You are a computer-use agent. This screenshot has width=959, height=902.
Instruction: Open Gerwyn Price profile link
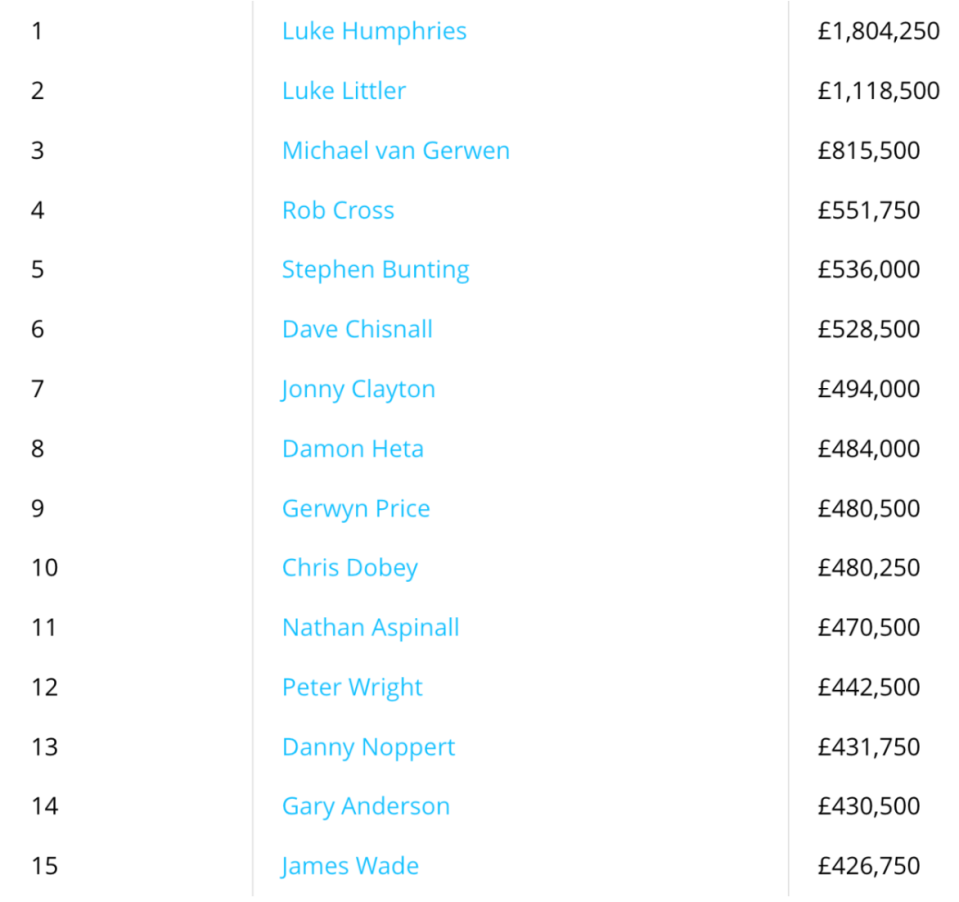tap(356, 509)
